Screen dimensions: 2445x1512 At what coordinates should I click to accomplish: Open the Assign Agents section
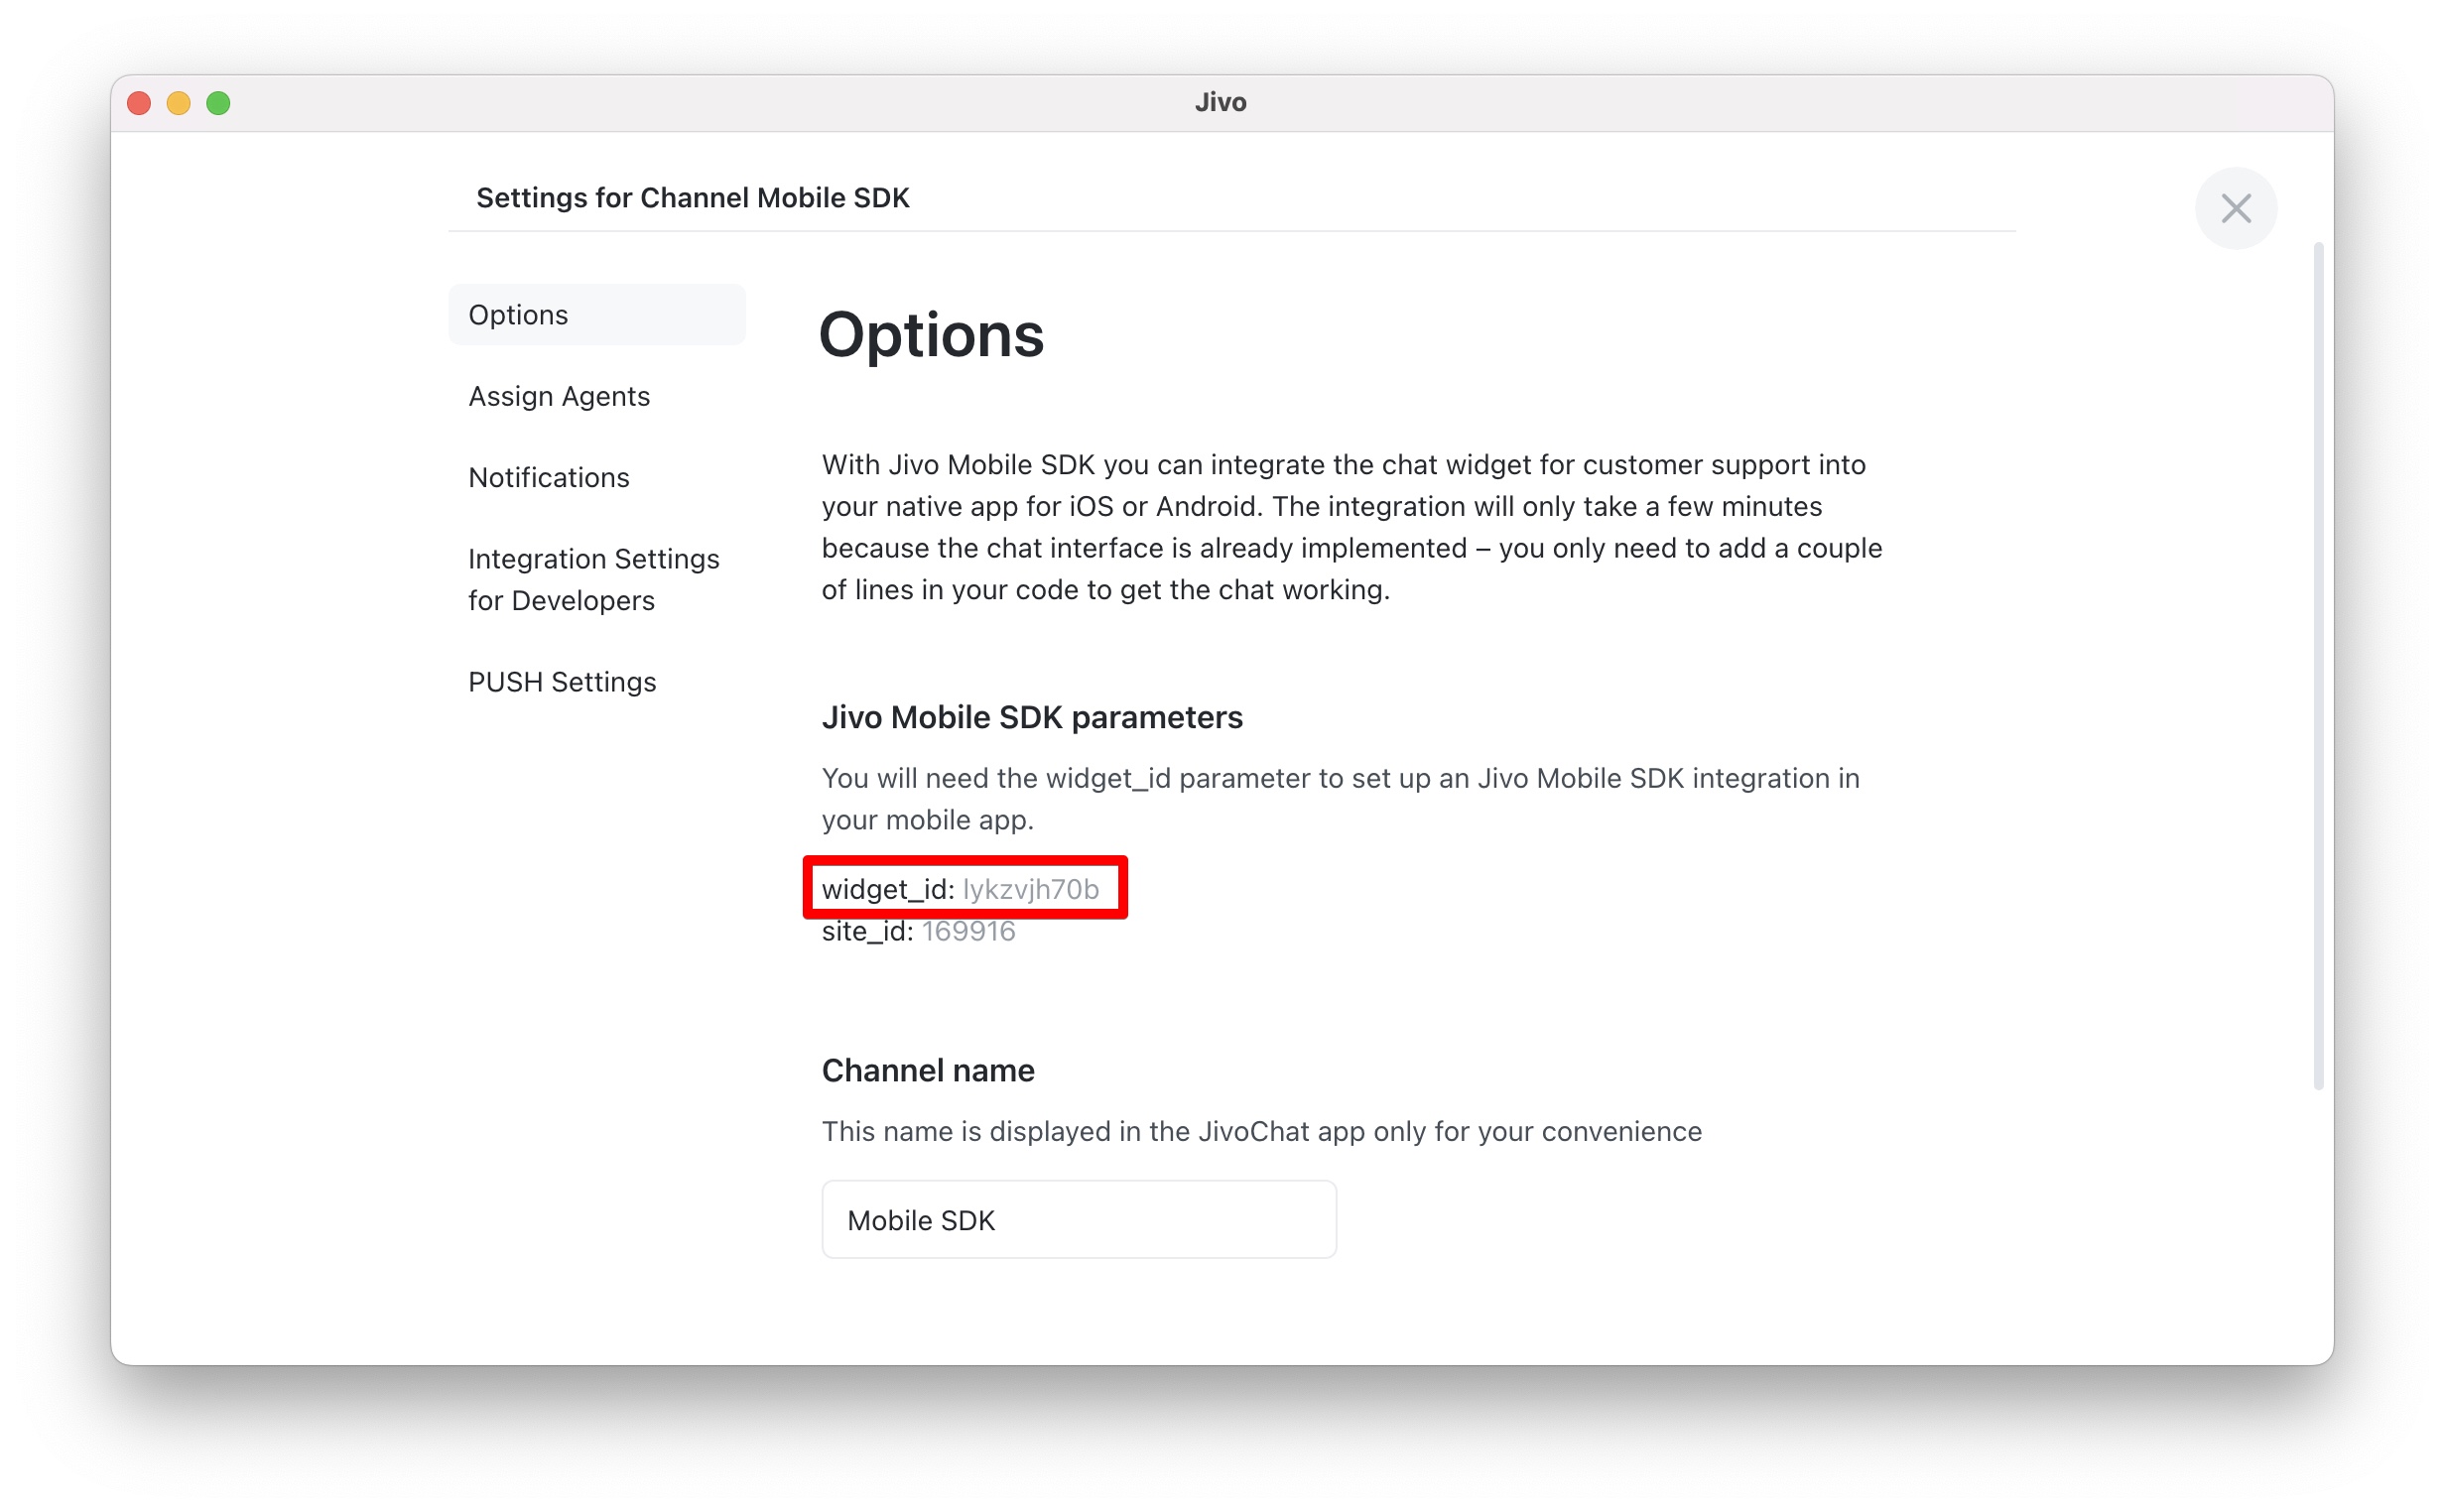click(x=559, y=396)
